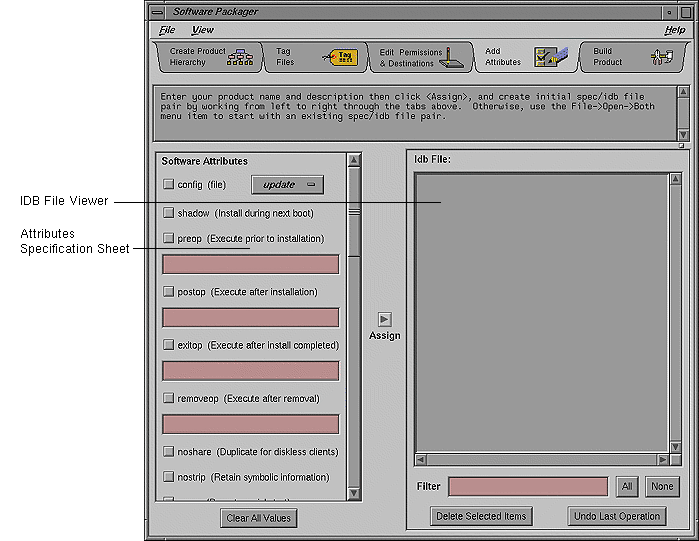The width and height of the screenshot is (699, 541).
Task: Click the exitop command input field
Action: tap(251, 371)
